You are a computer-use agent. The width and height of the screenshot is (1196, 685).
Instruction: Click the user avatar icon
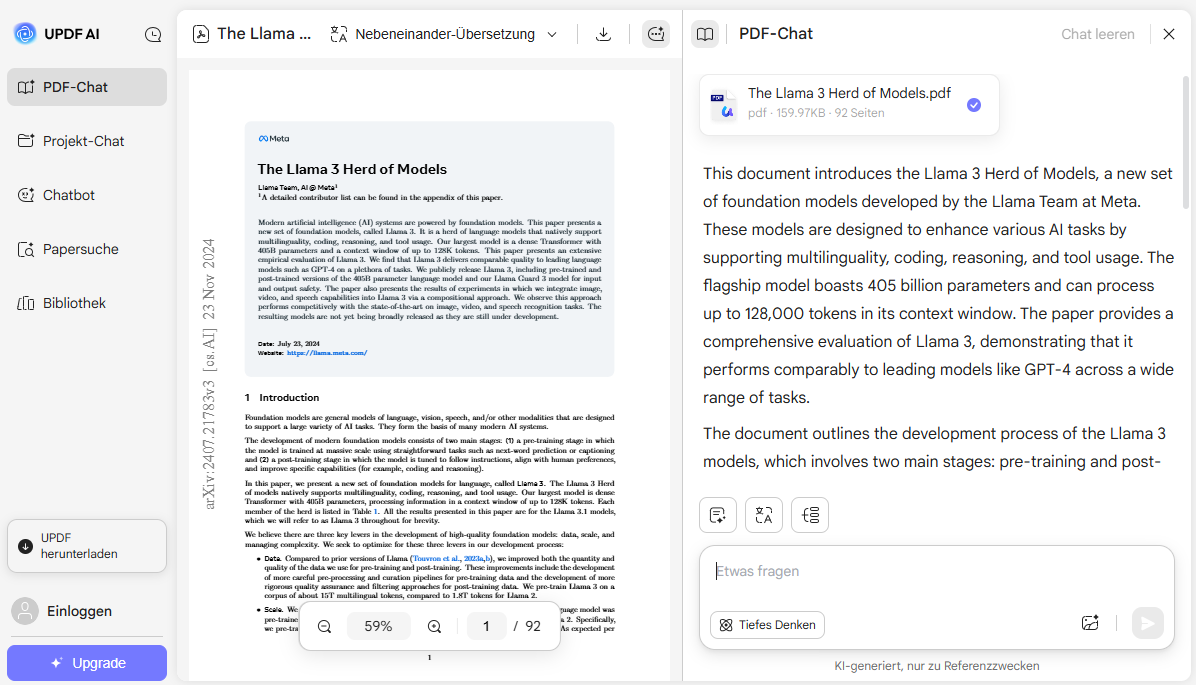(x=25, y=611)
